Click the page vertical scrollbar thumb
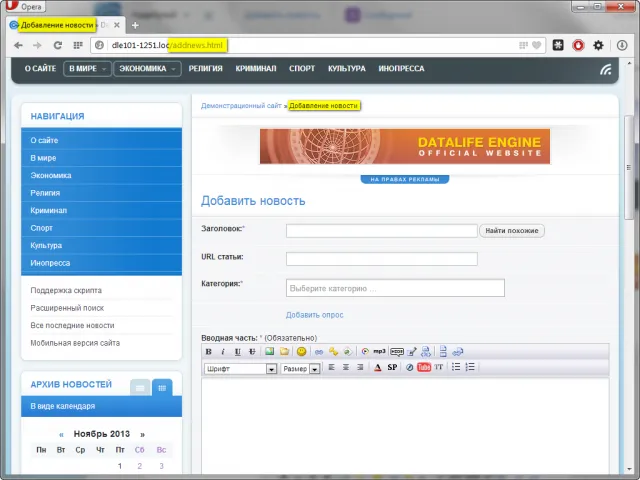640x480 pixels. pos(629,167)
